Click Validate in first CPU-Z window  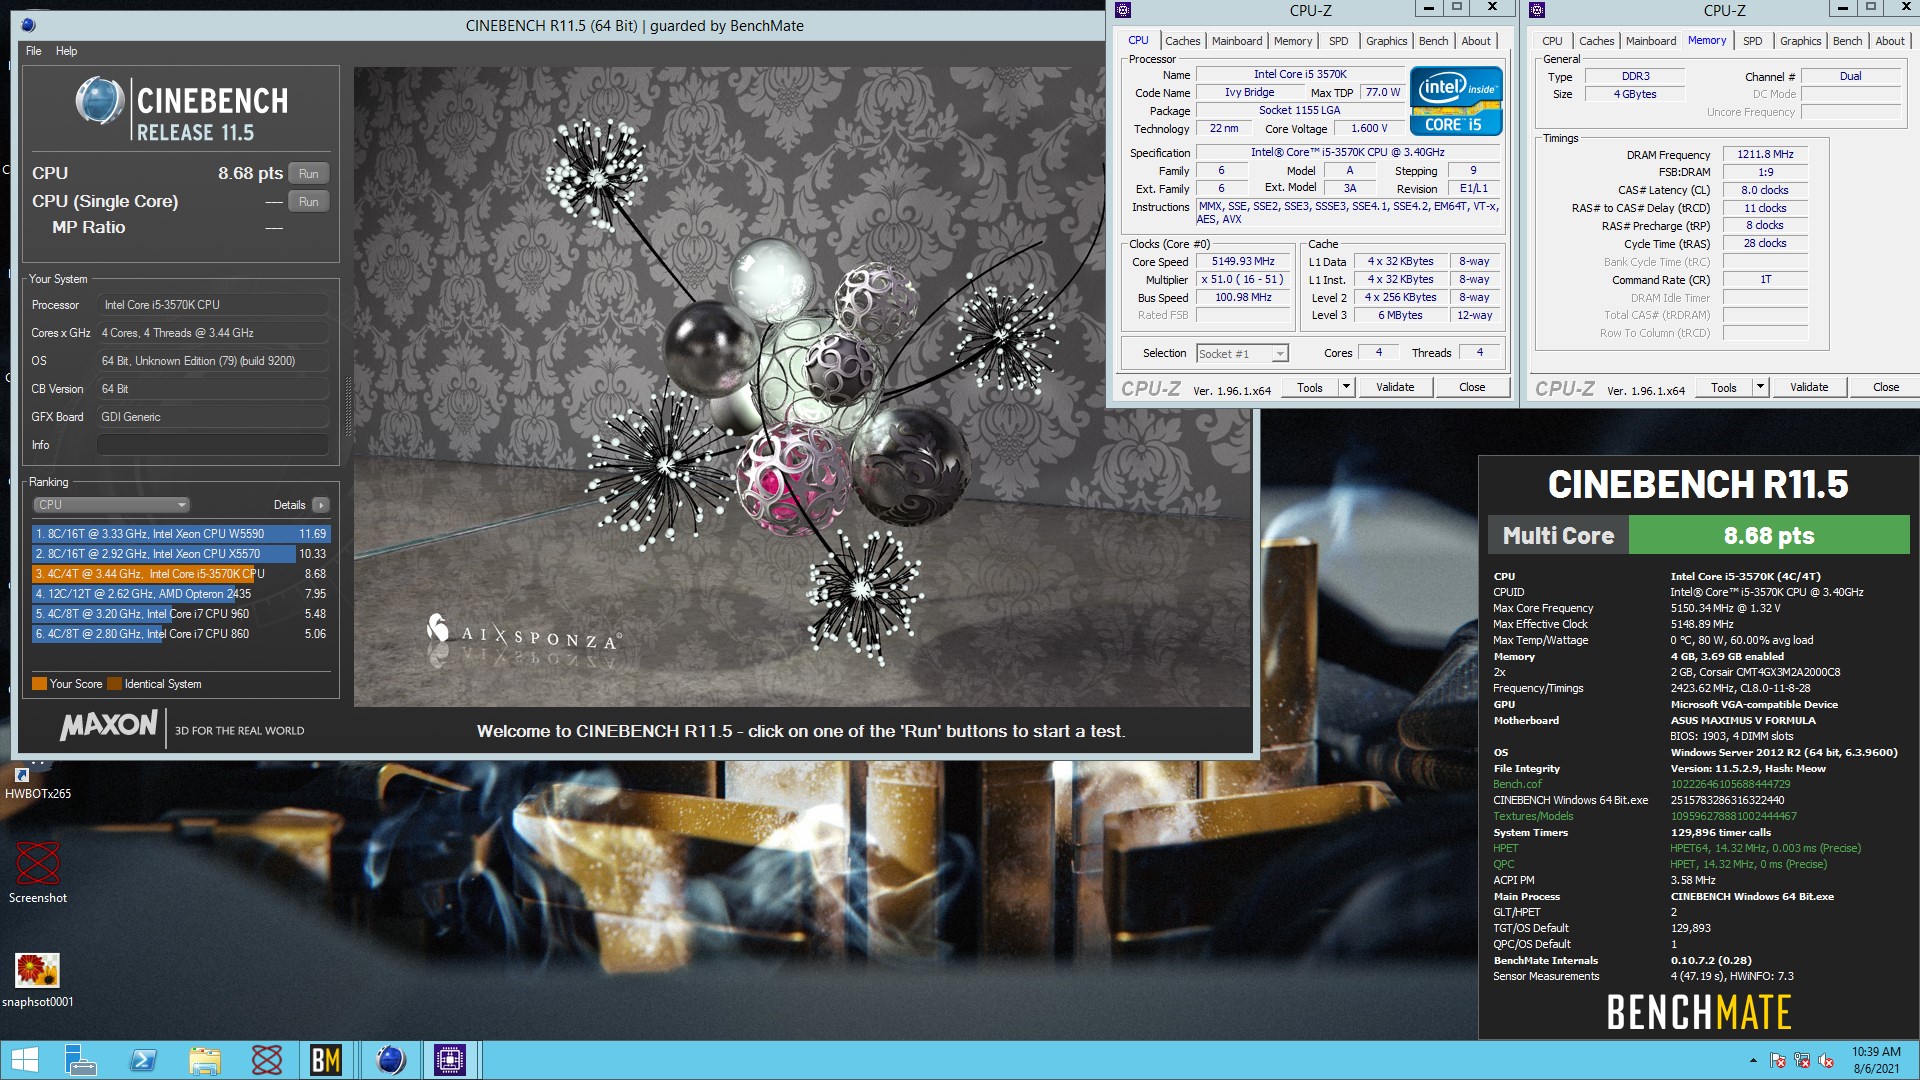[x=1395, y=387]
